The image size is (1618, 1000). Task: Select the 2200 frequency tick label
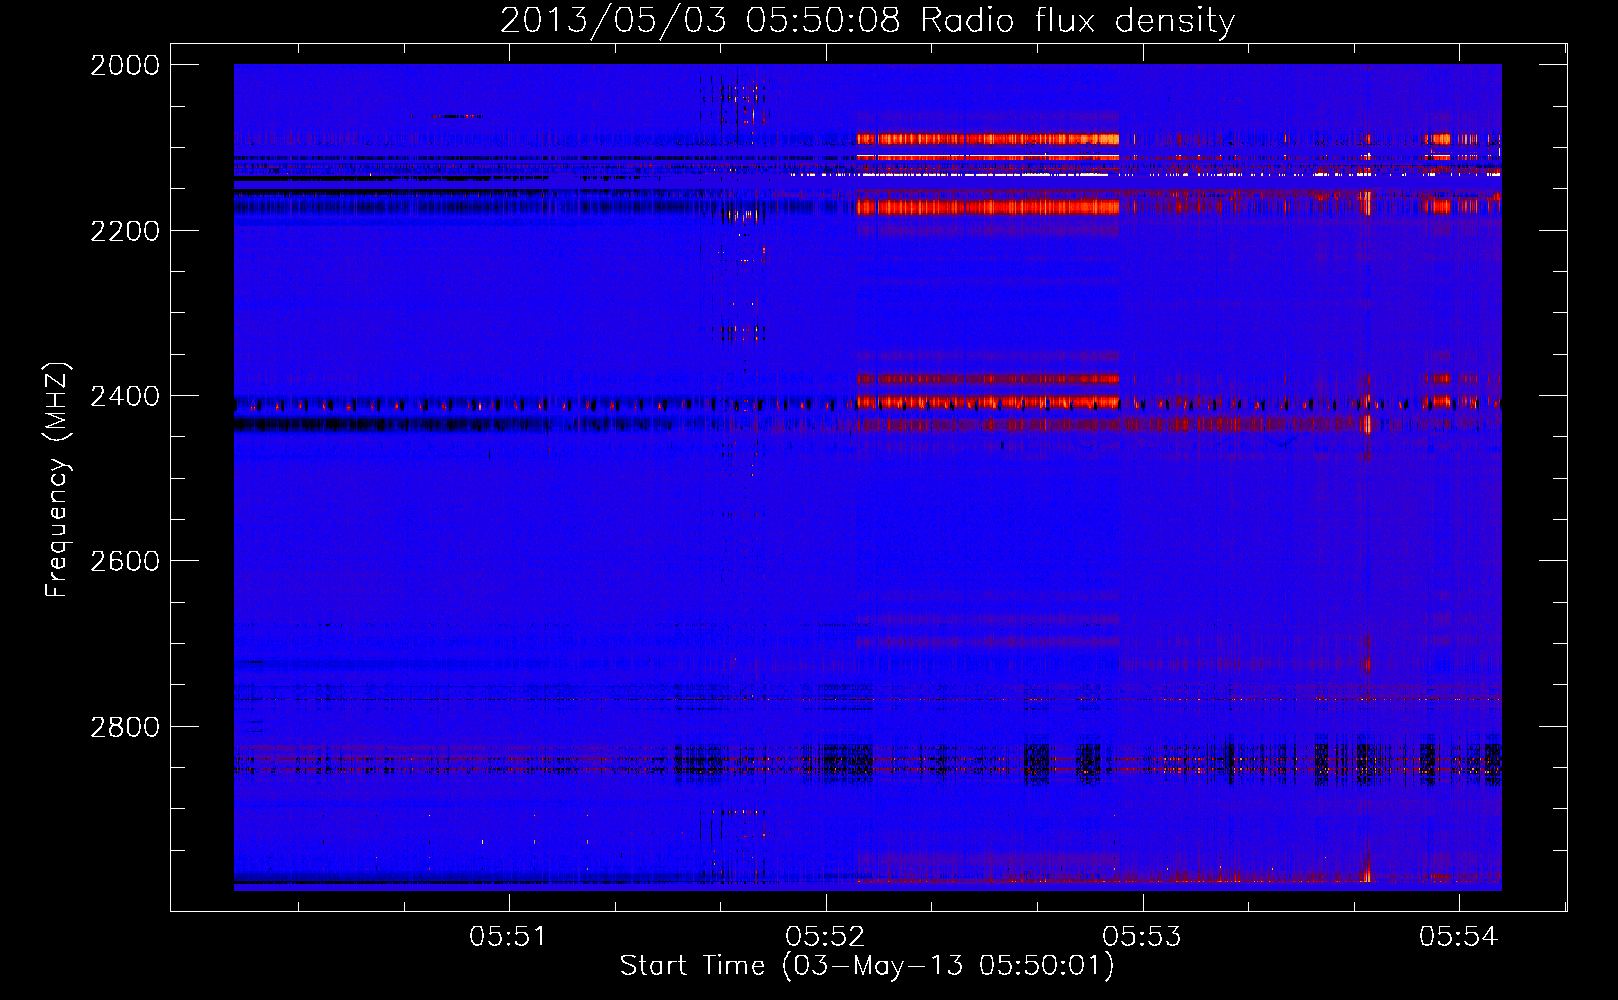(125, 231)
